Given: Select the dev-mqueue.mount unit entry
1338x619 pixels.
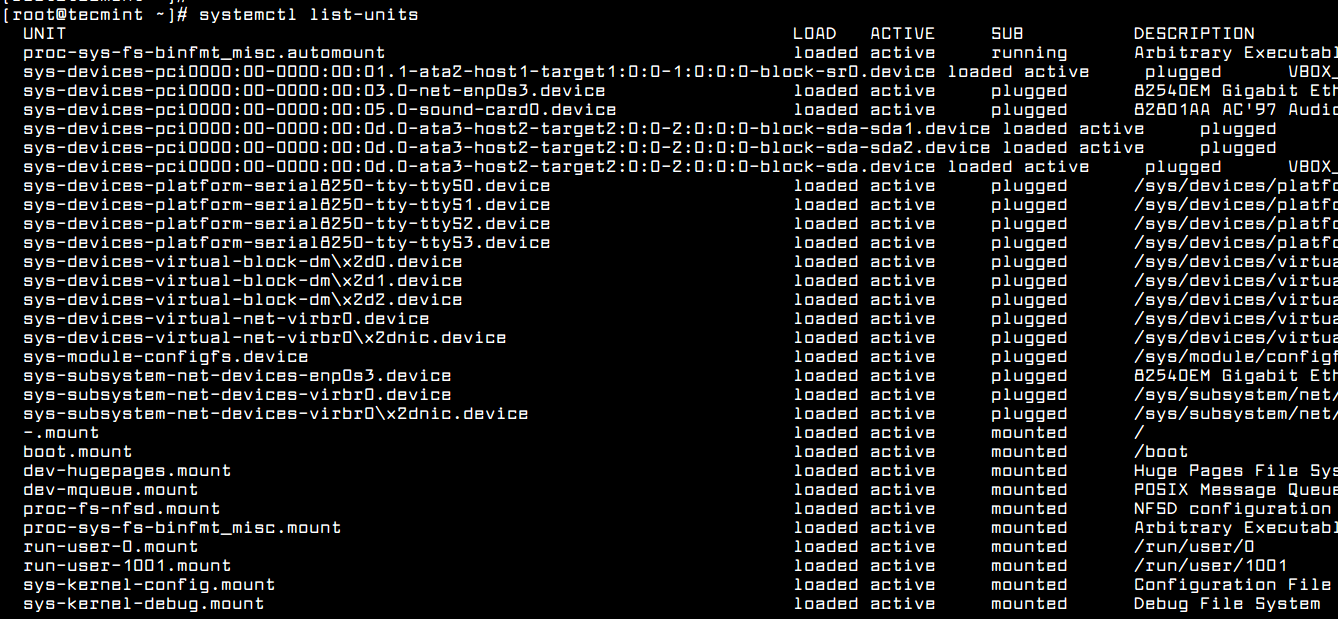Looking at the screenshot, I should pos(111,490).
